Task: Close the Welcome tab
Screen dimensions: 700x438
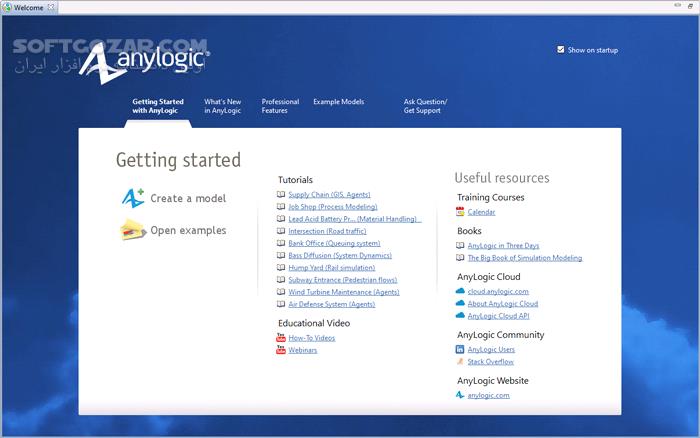Action: tap(52, 7)
